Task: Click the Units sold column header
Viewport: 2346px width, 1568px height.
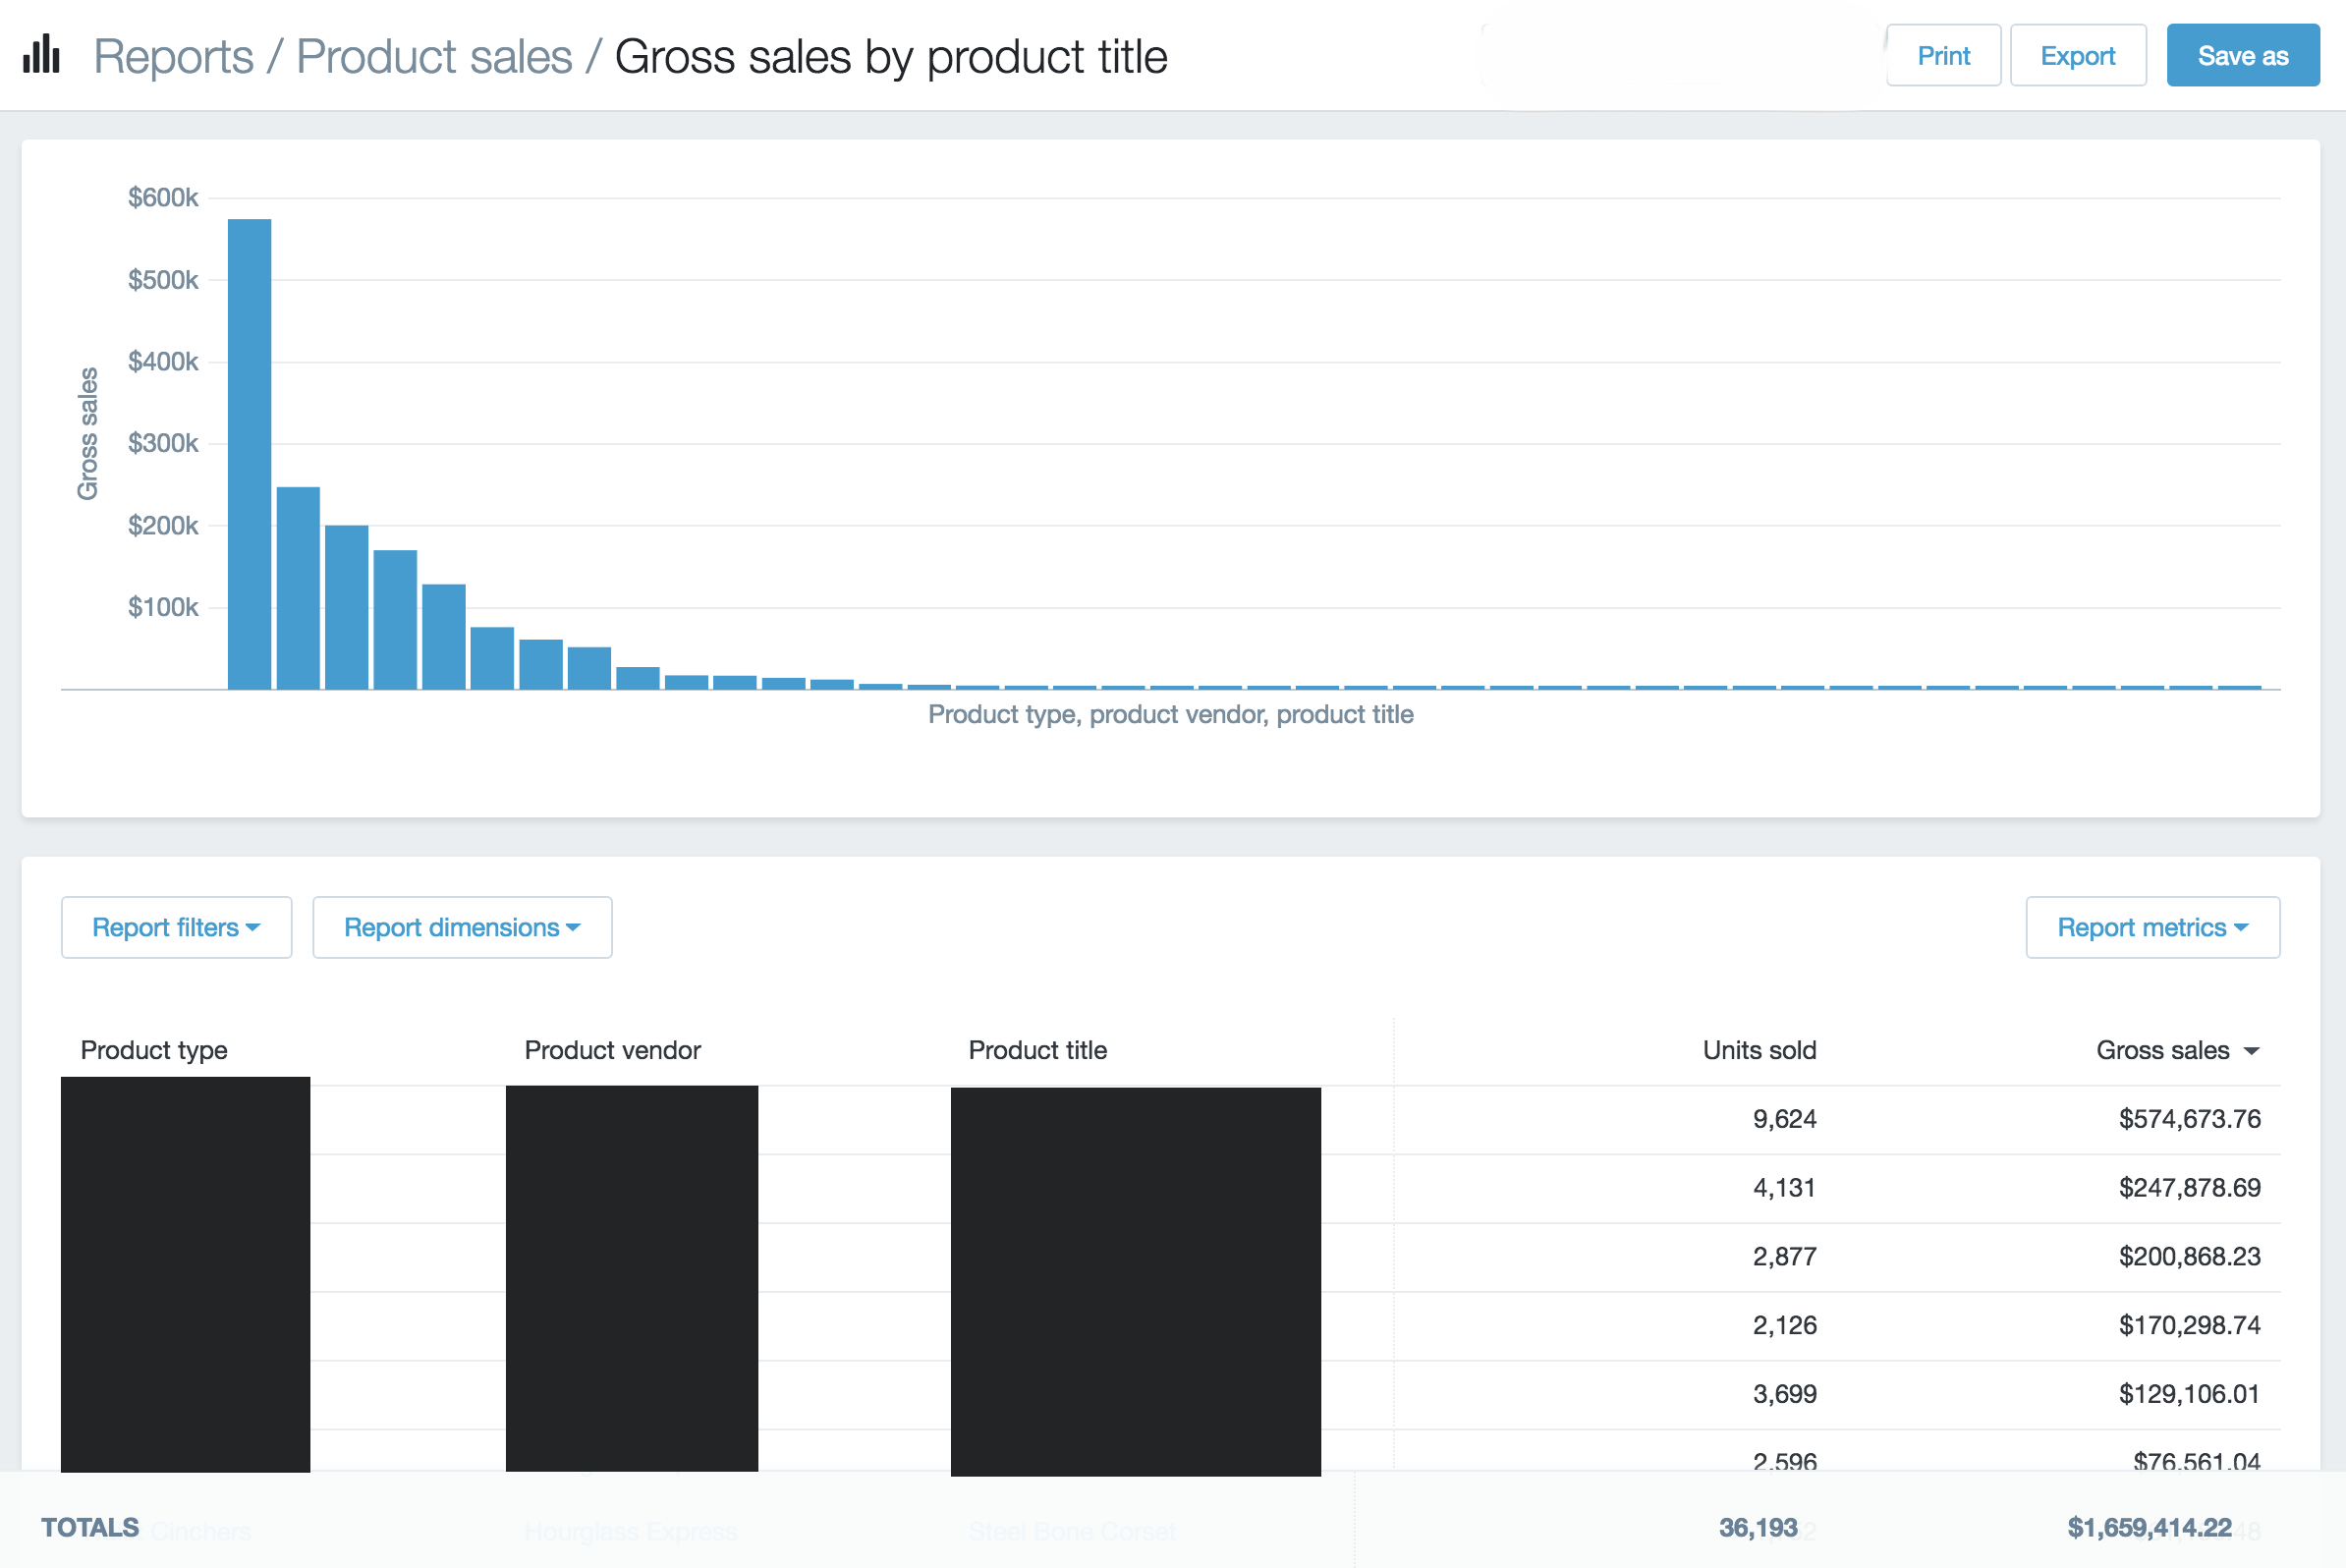Action: 1759,1050
